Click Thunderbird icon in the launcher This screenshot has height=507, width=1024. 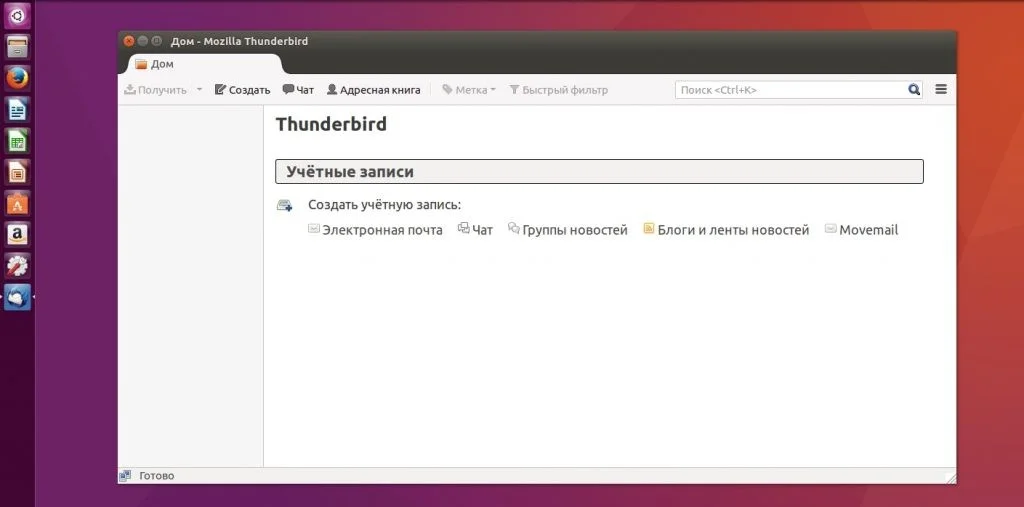coord(17,297)
